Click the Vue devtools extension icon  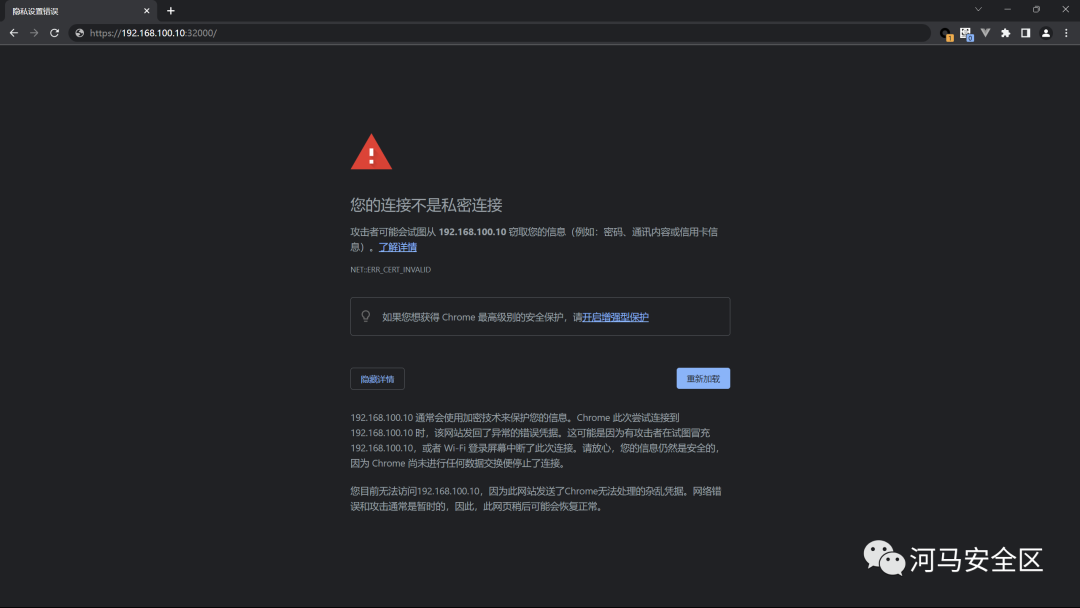(986, 33)
